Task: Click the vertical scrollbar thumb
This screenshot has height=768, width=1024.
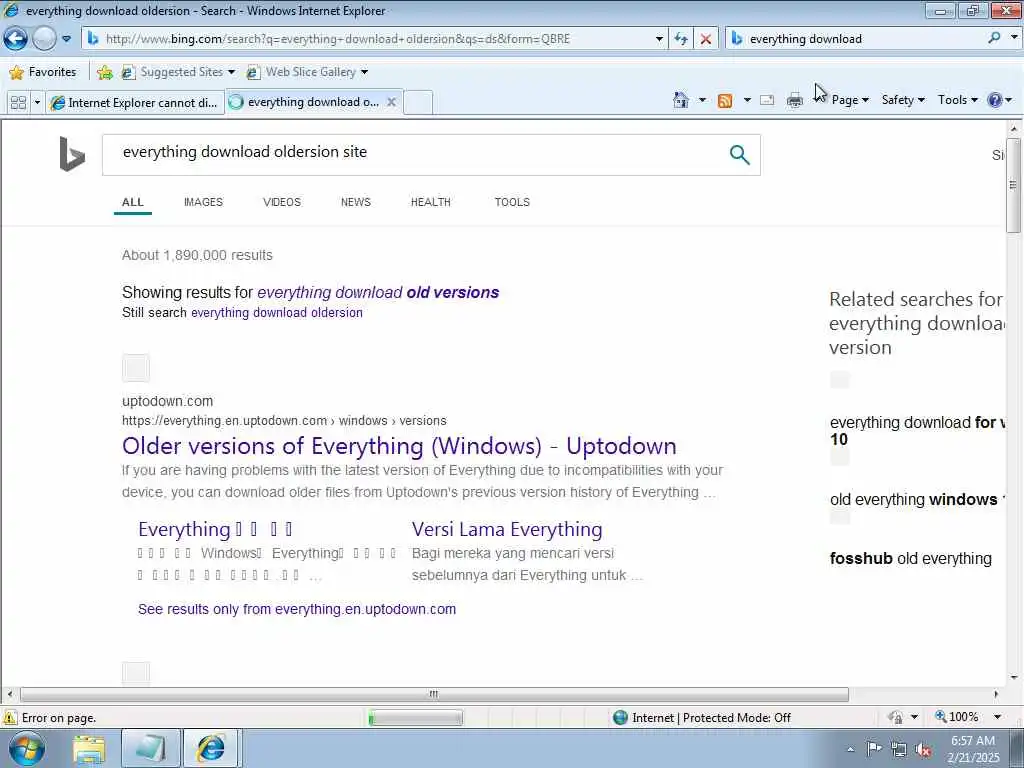Action: pos(1014,185)
